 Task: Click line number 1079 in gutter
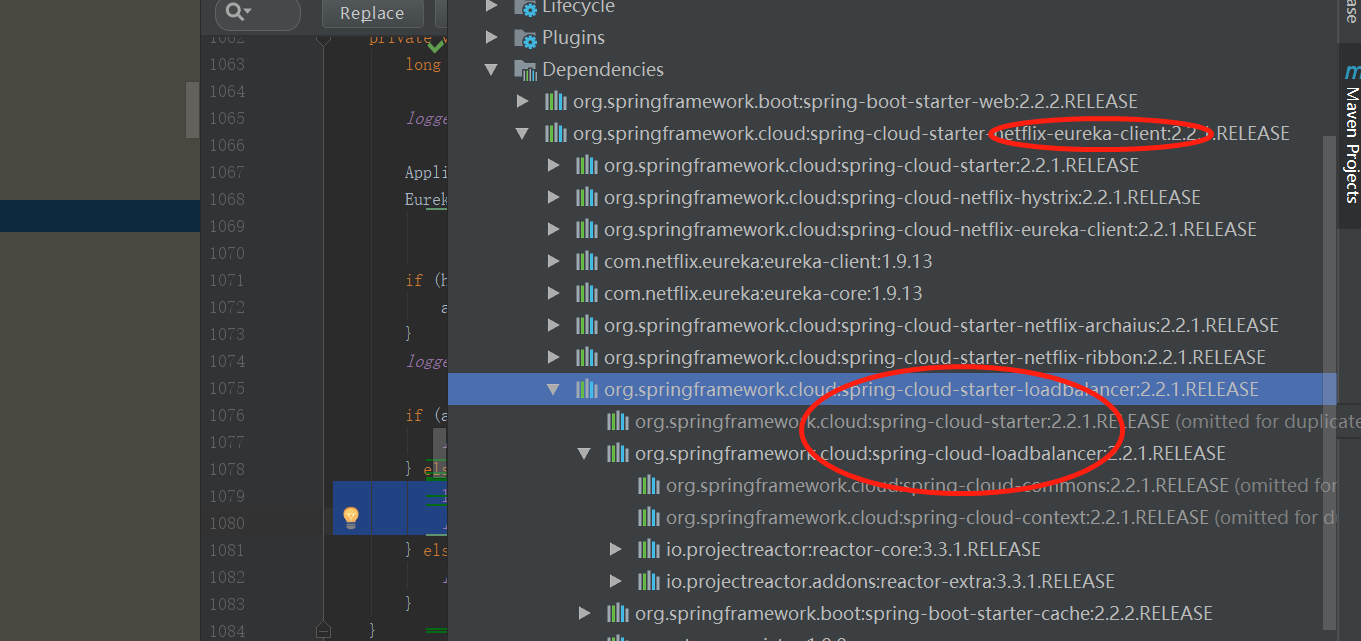point(226,496)
